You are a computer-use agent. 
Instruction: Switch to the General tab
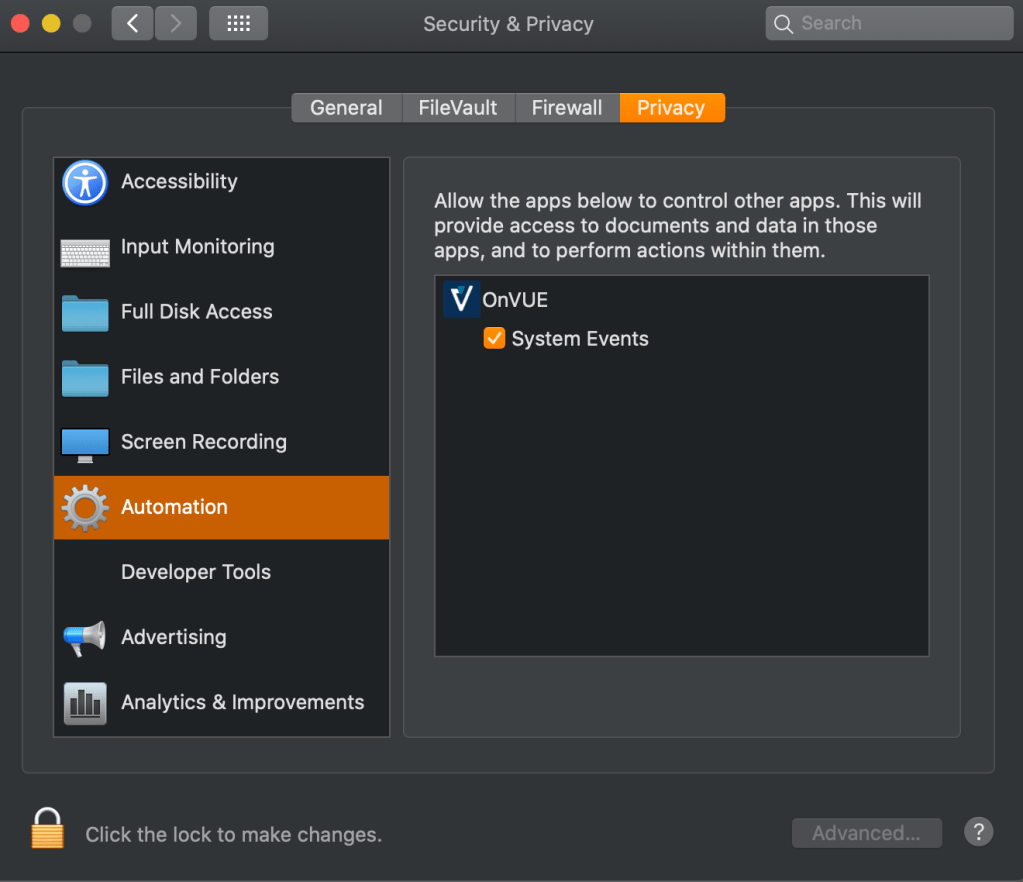point(346,108)
